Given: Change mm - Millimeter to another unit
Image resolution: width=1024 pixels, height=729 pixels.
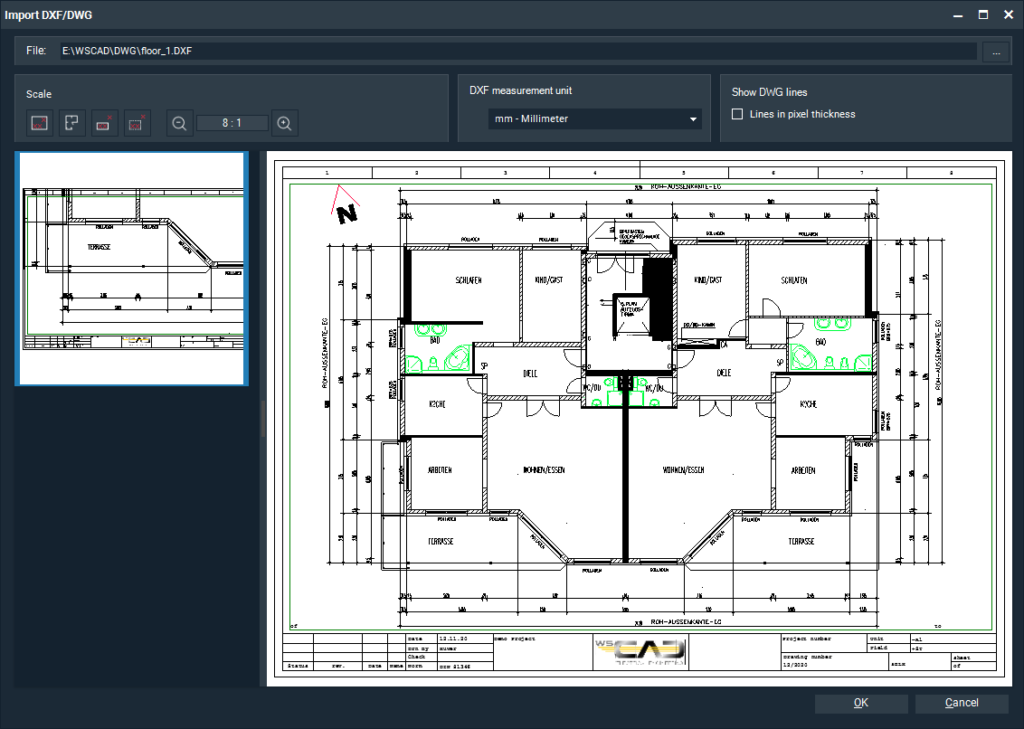Looking at the screenshot, I should click(594, 118).
